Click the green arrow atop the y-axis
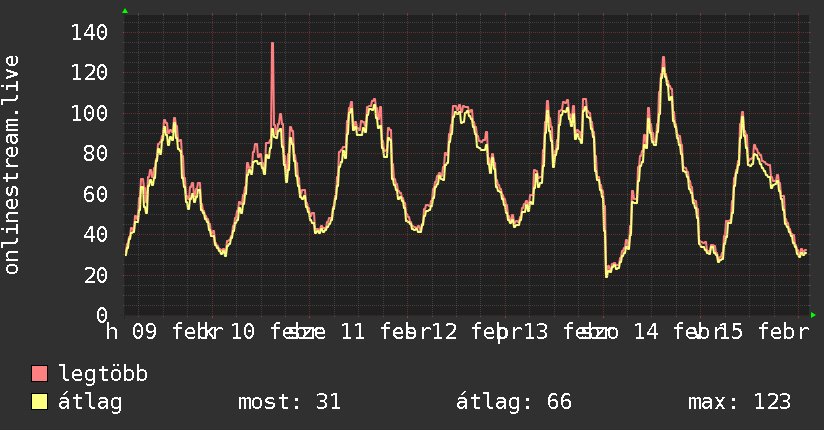This screenshot has height=430, width=824. click(125, 10)
